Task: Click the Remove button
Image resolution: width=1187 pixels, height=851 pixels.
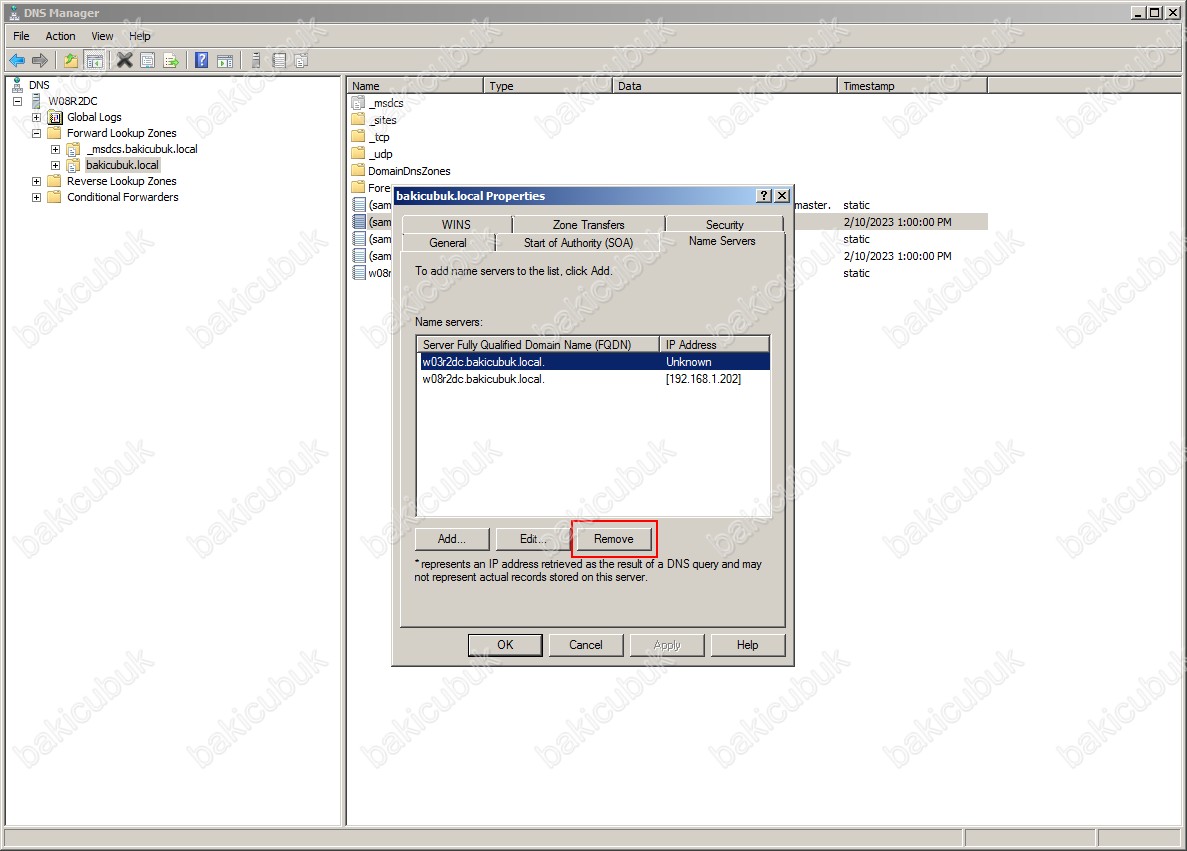Action: click(x=613, y=539)
